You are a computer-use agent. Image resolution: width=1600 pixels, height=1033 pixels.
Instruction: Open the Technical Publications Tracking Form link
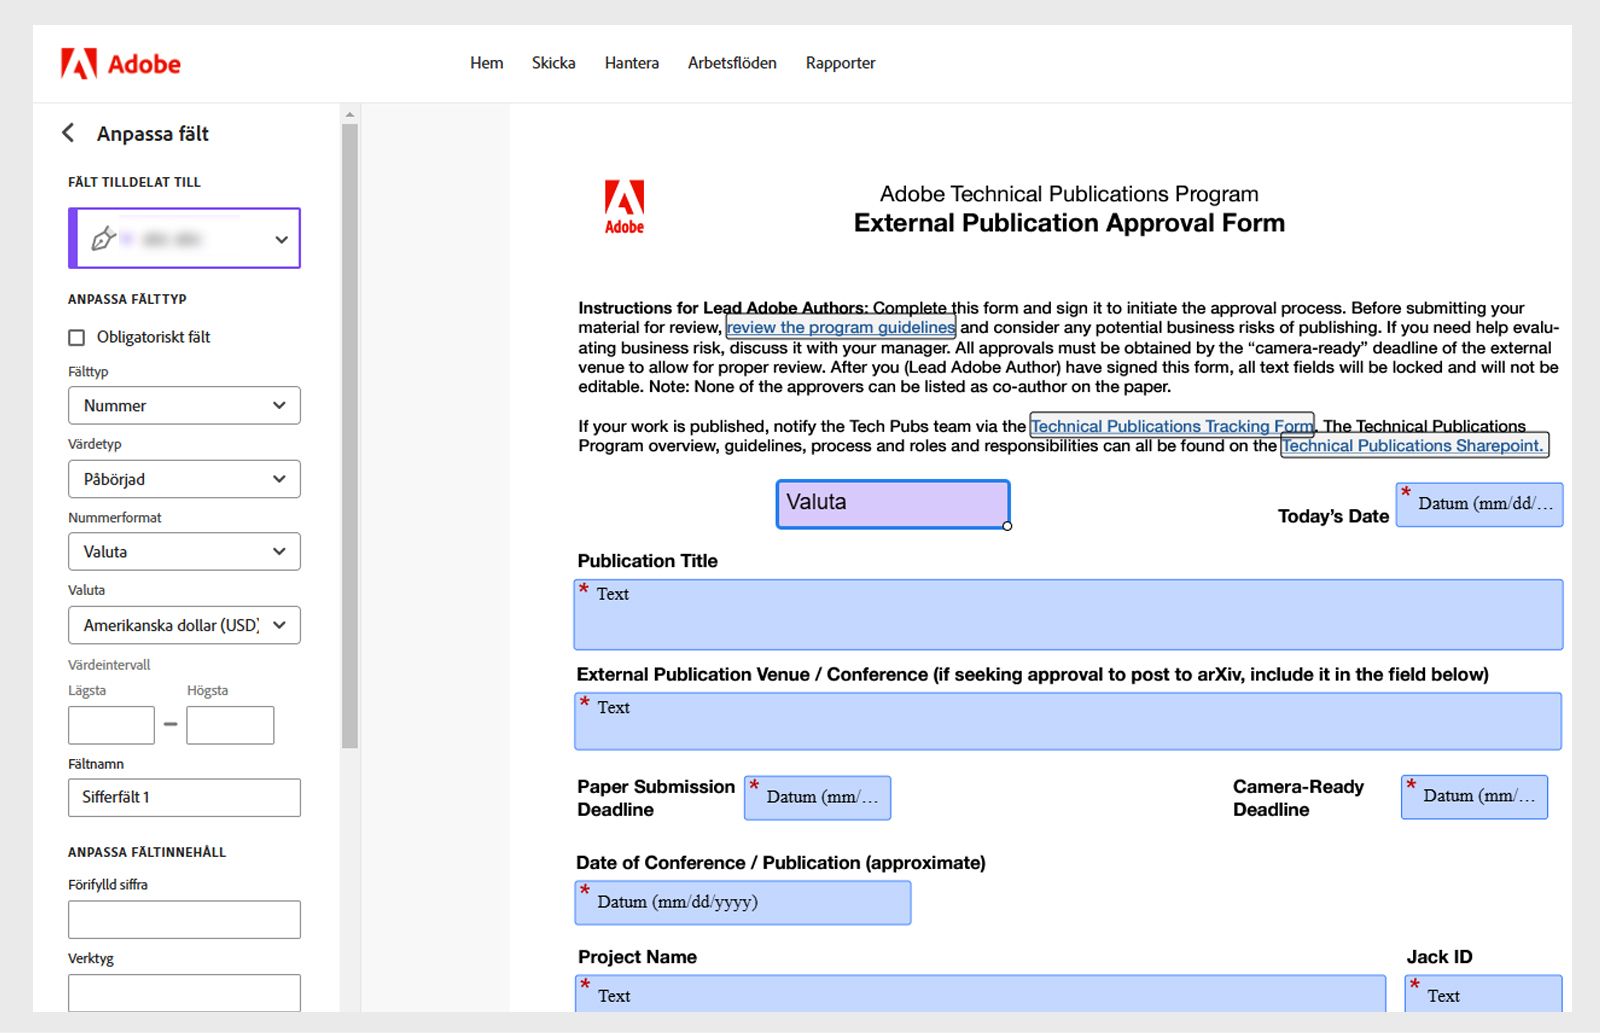coord(1172,426)
